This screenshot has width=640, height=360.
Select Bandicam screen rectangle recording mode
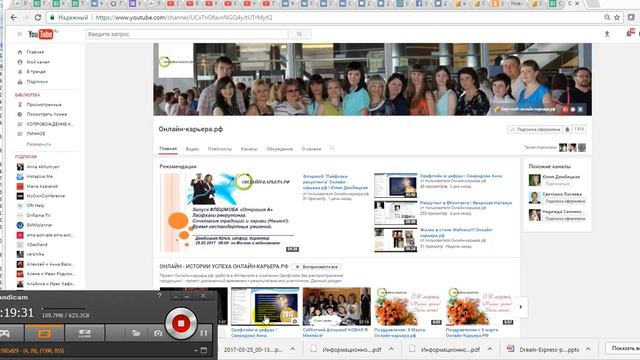tap(44, 333)
